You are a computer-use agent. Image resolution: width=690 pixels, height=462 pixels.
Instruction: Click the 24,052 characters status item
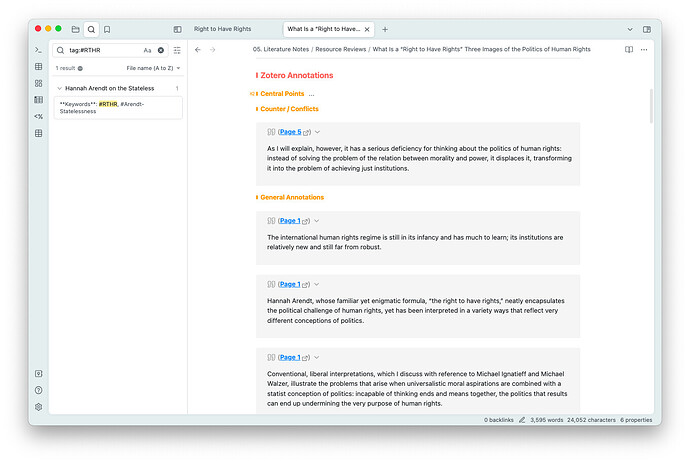[591, 420]
